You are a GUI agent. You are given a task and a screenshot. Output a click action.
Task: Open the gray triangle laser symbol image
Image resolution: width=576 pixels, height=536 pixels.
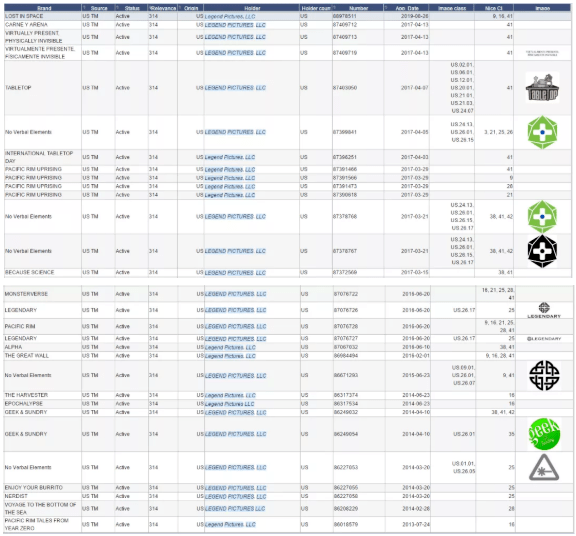pyautogui.click(x=544, y=467)
